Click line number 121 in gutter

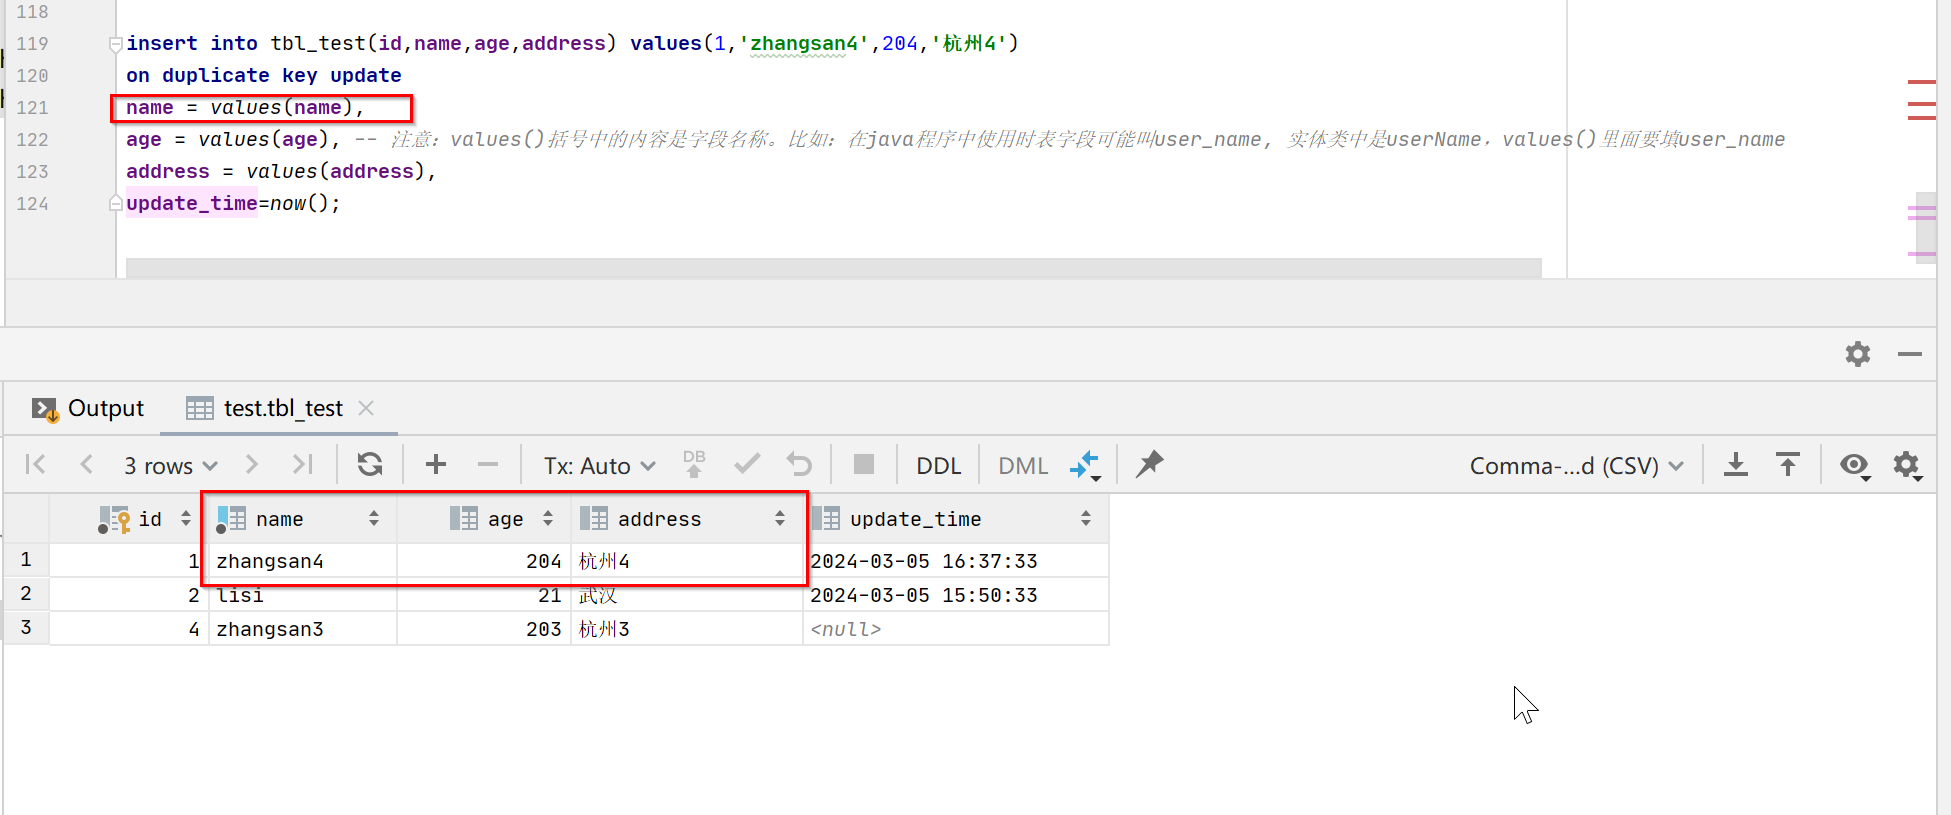[x=32, y=107]
